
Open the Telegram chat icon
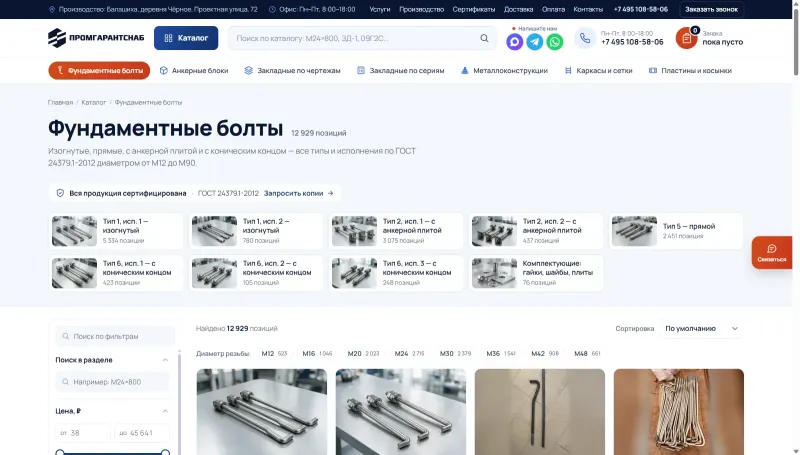[x=535, y=41]
